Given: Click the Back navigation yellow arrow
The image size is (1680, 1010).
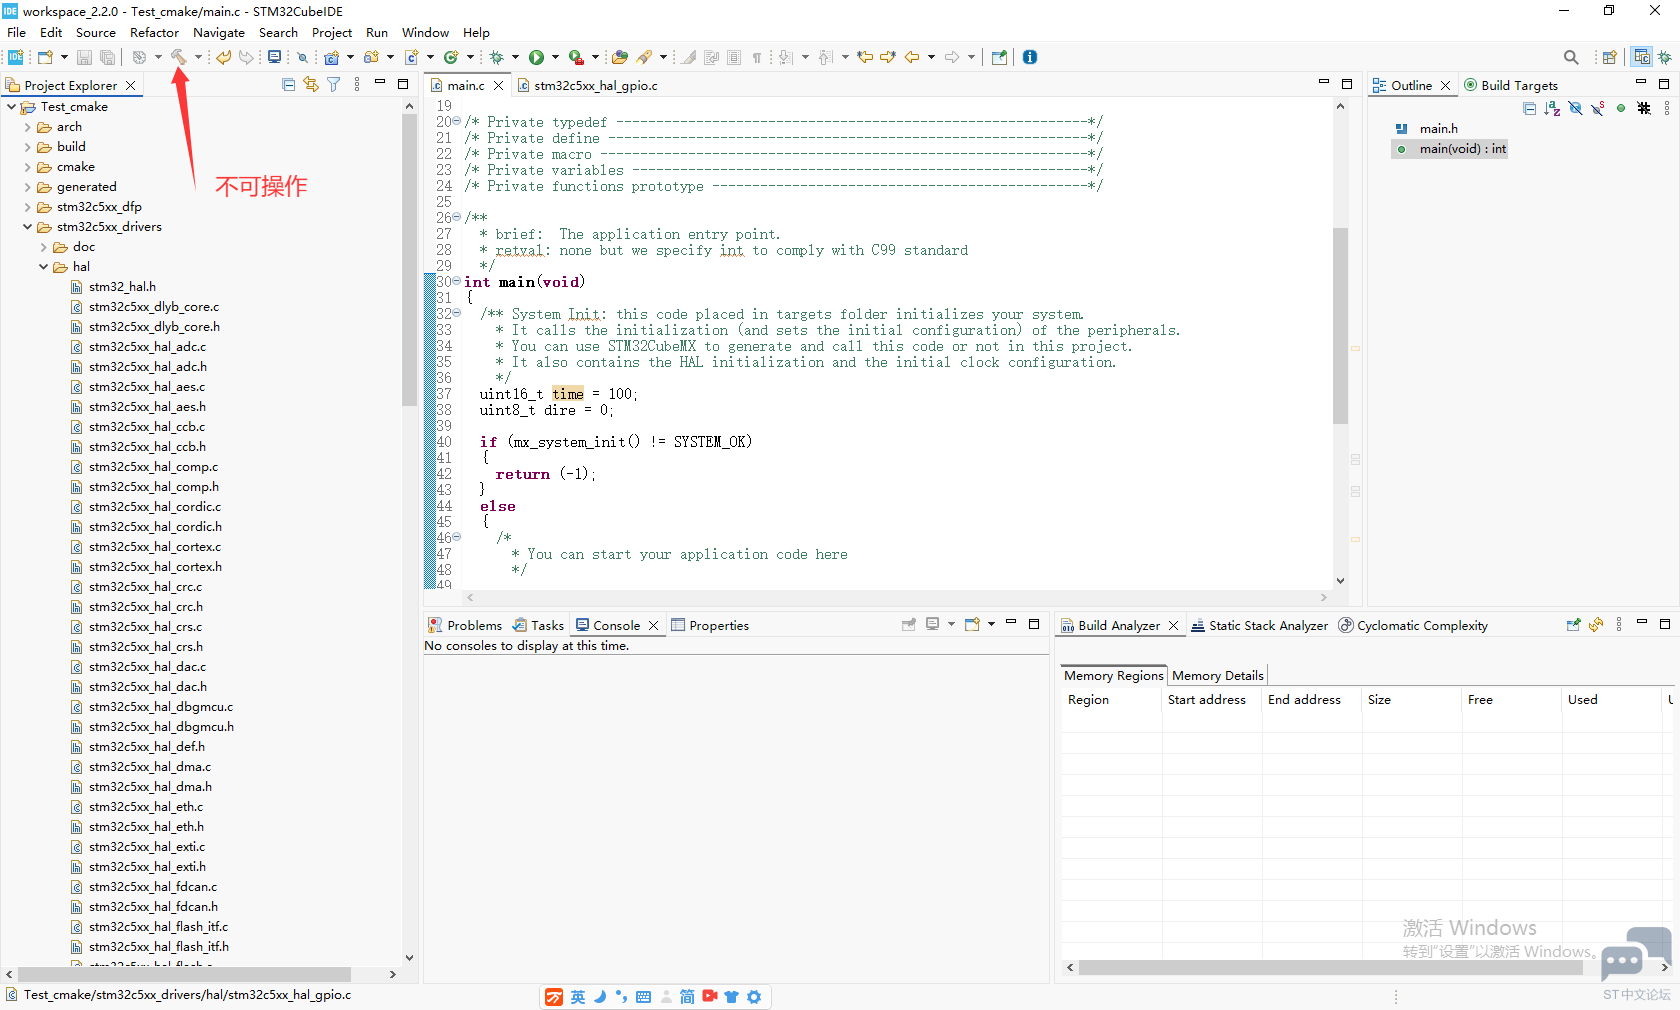Looking at the screenshot, I should (912, 57).
